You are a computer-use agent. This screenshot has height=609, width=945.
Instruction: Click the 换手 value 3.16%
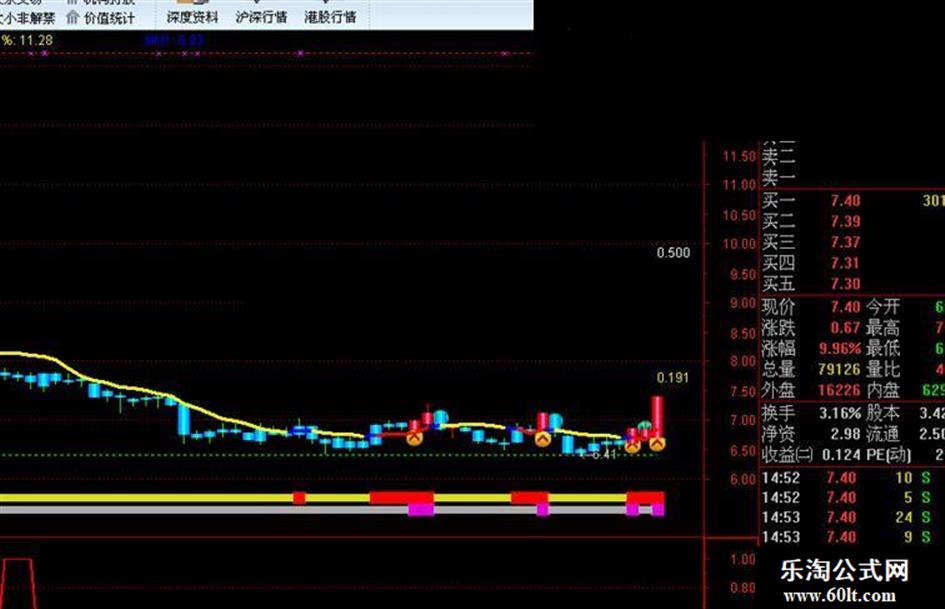pyautogui.click(x=840, y=414)
